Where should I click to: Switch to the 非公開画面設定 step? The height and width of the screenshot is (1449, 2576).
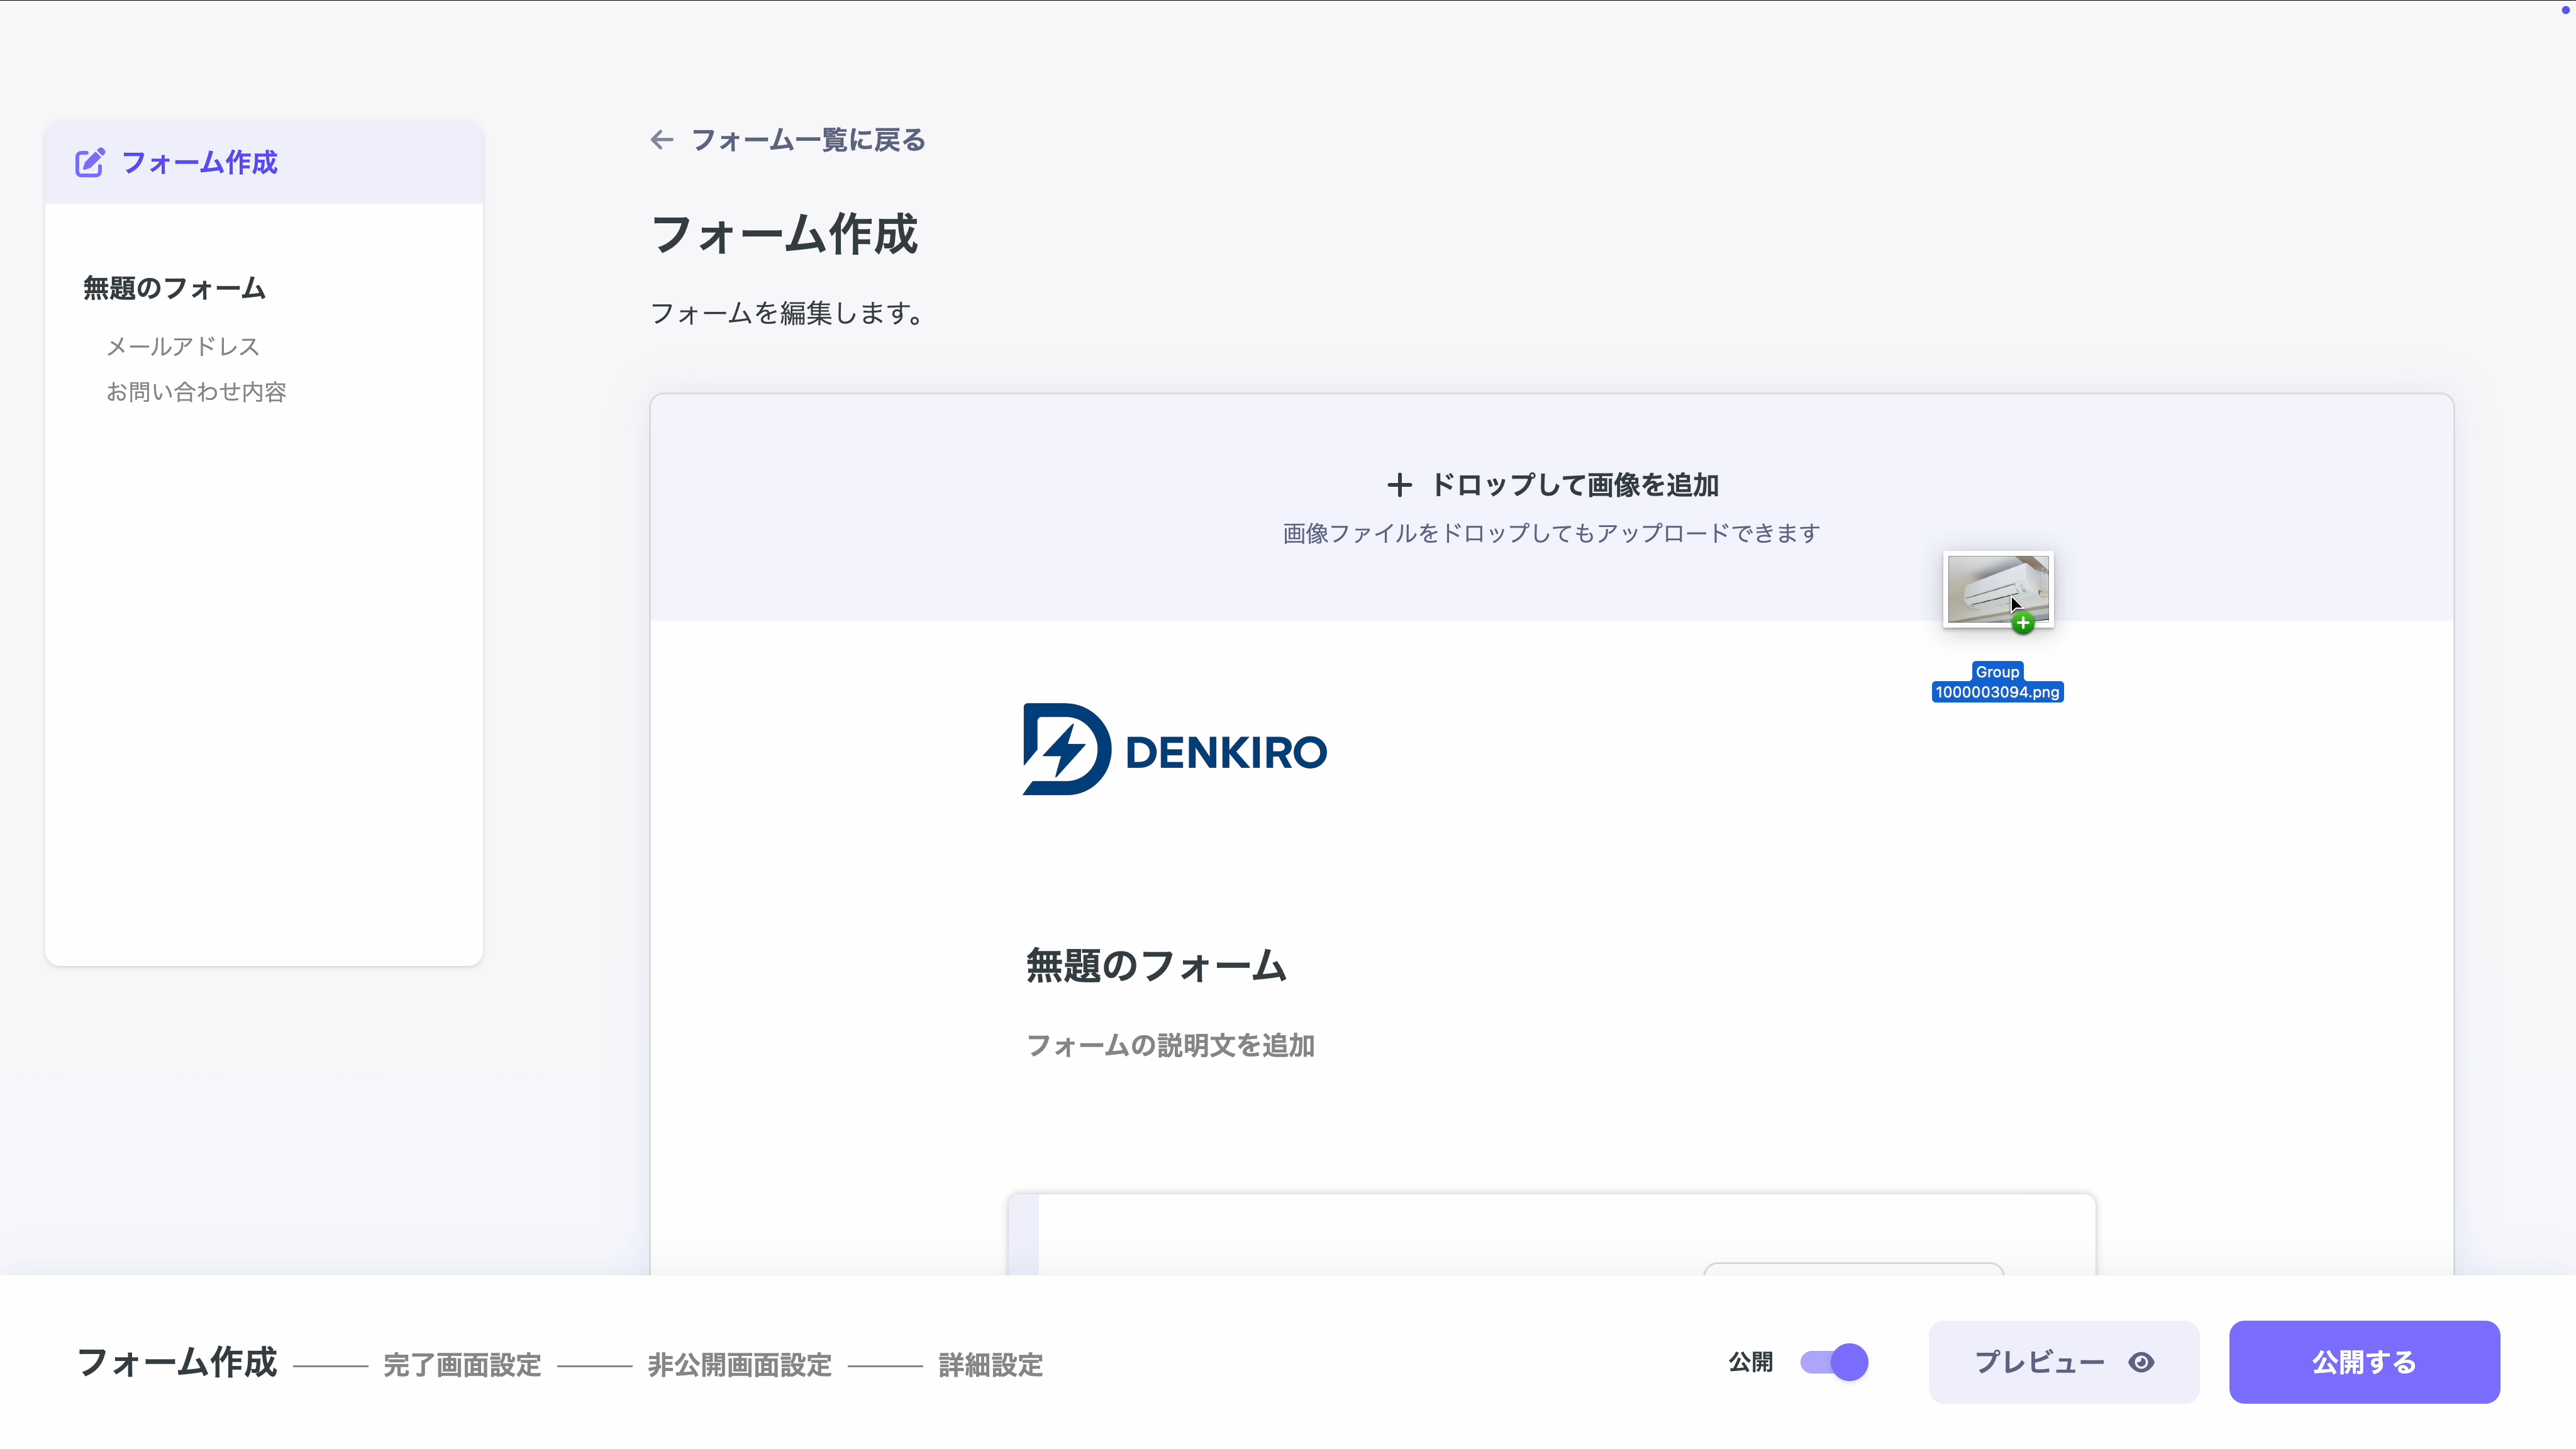click(740, 1364)
